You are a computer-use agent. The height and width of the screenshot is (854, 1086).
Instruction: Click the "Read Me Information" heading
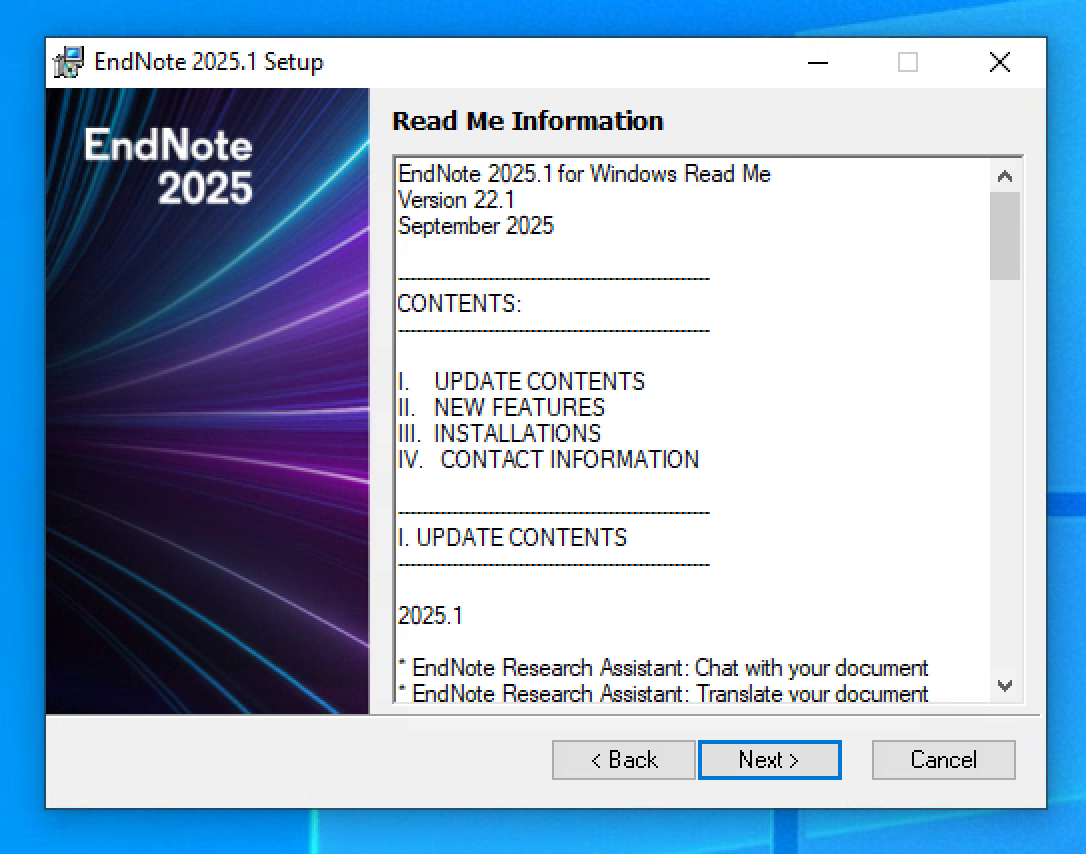[528, 121]
